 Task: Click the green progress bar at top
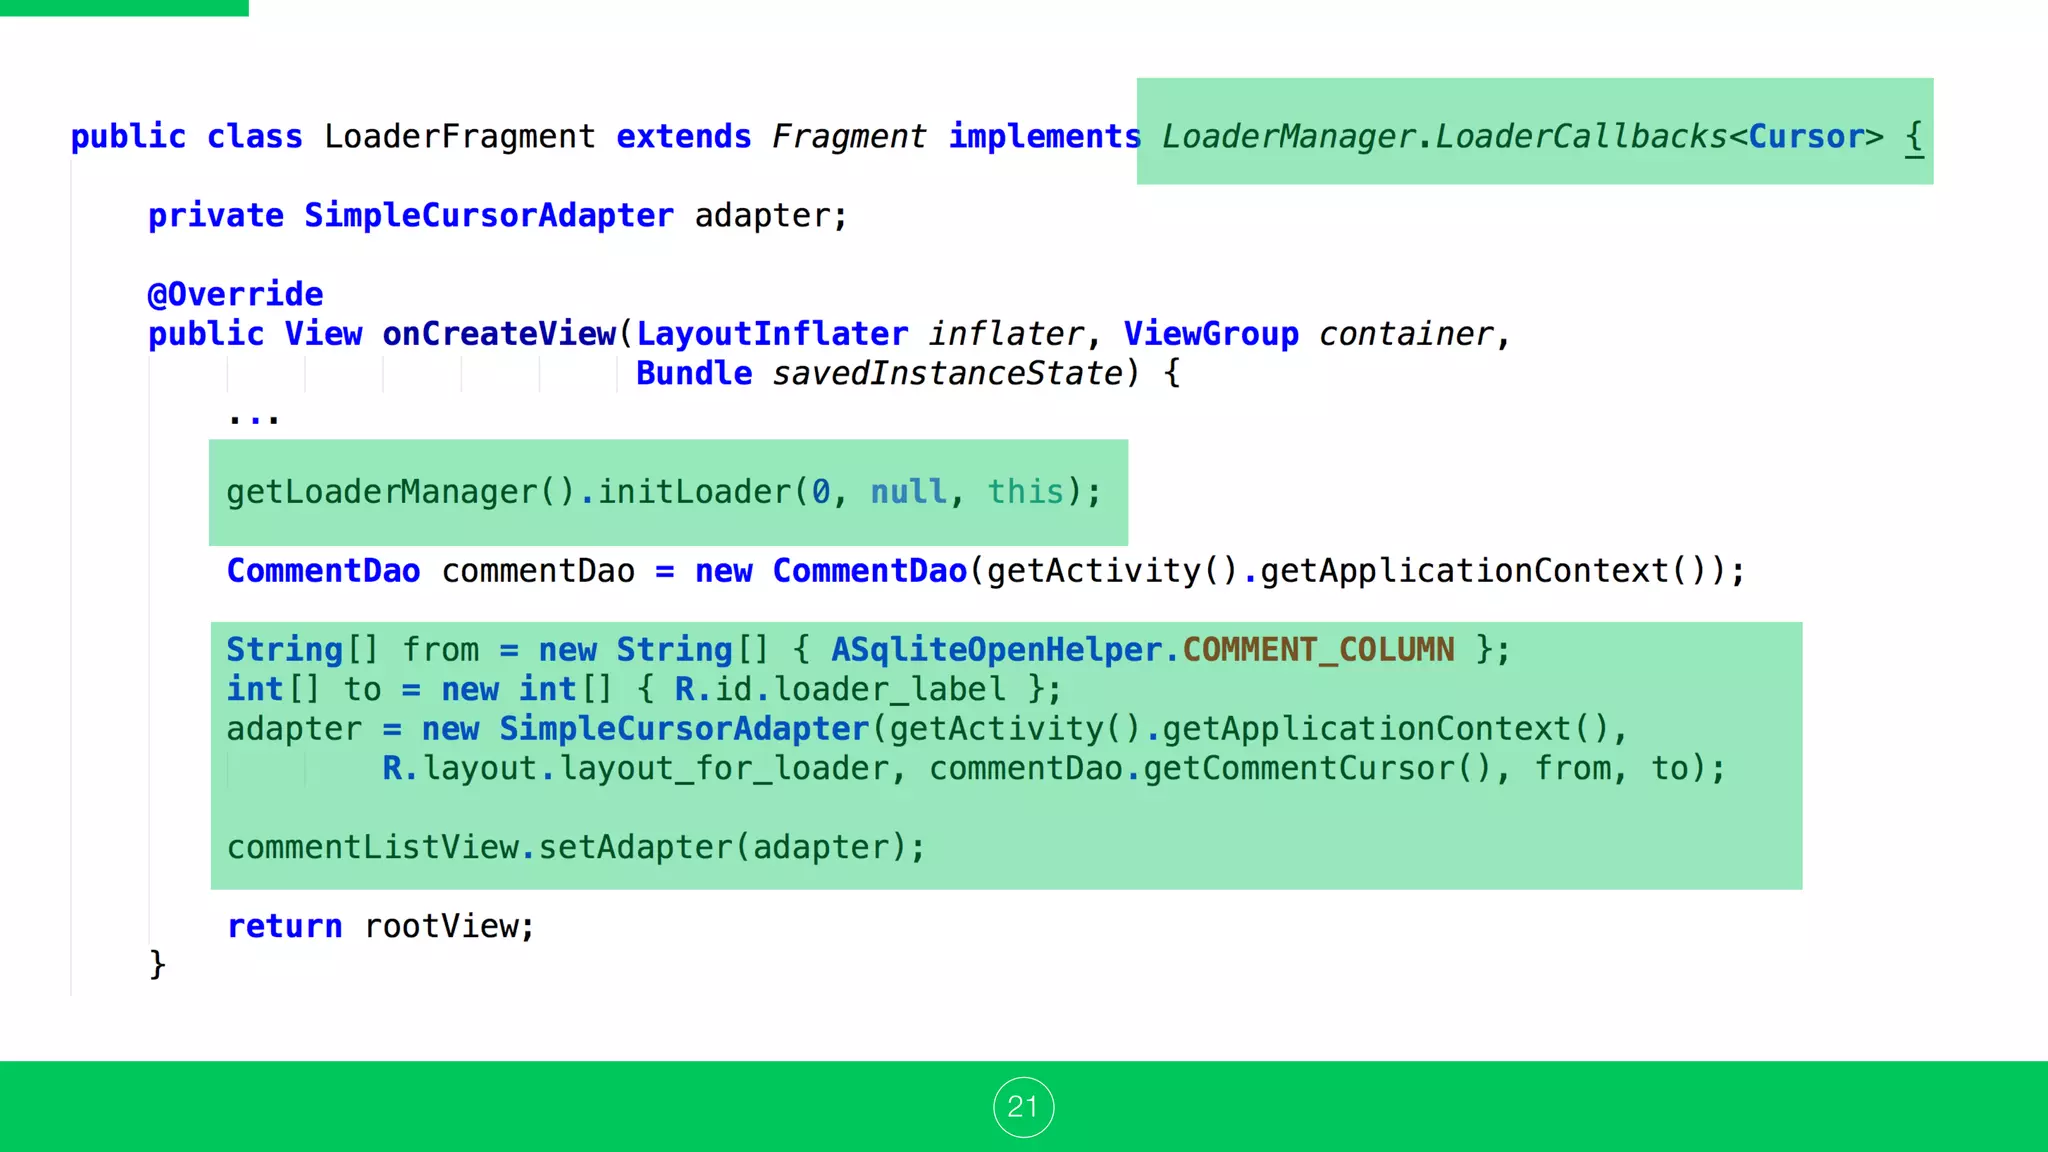point(124,7)
